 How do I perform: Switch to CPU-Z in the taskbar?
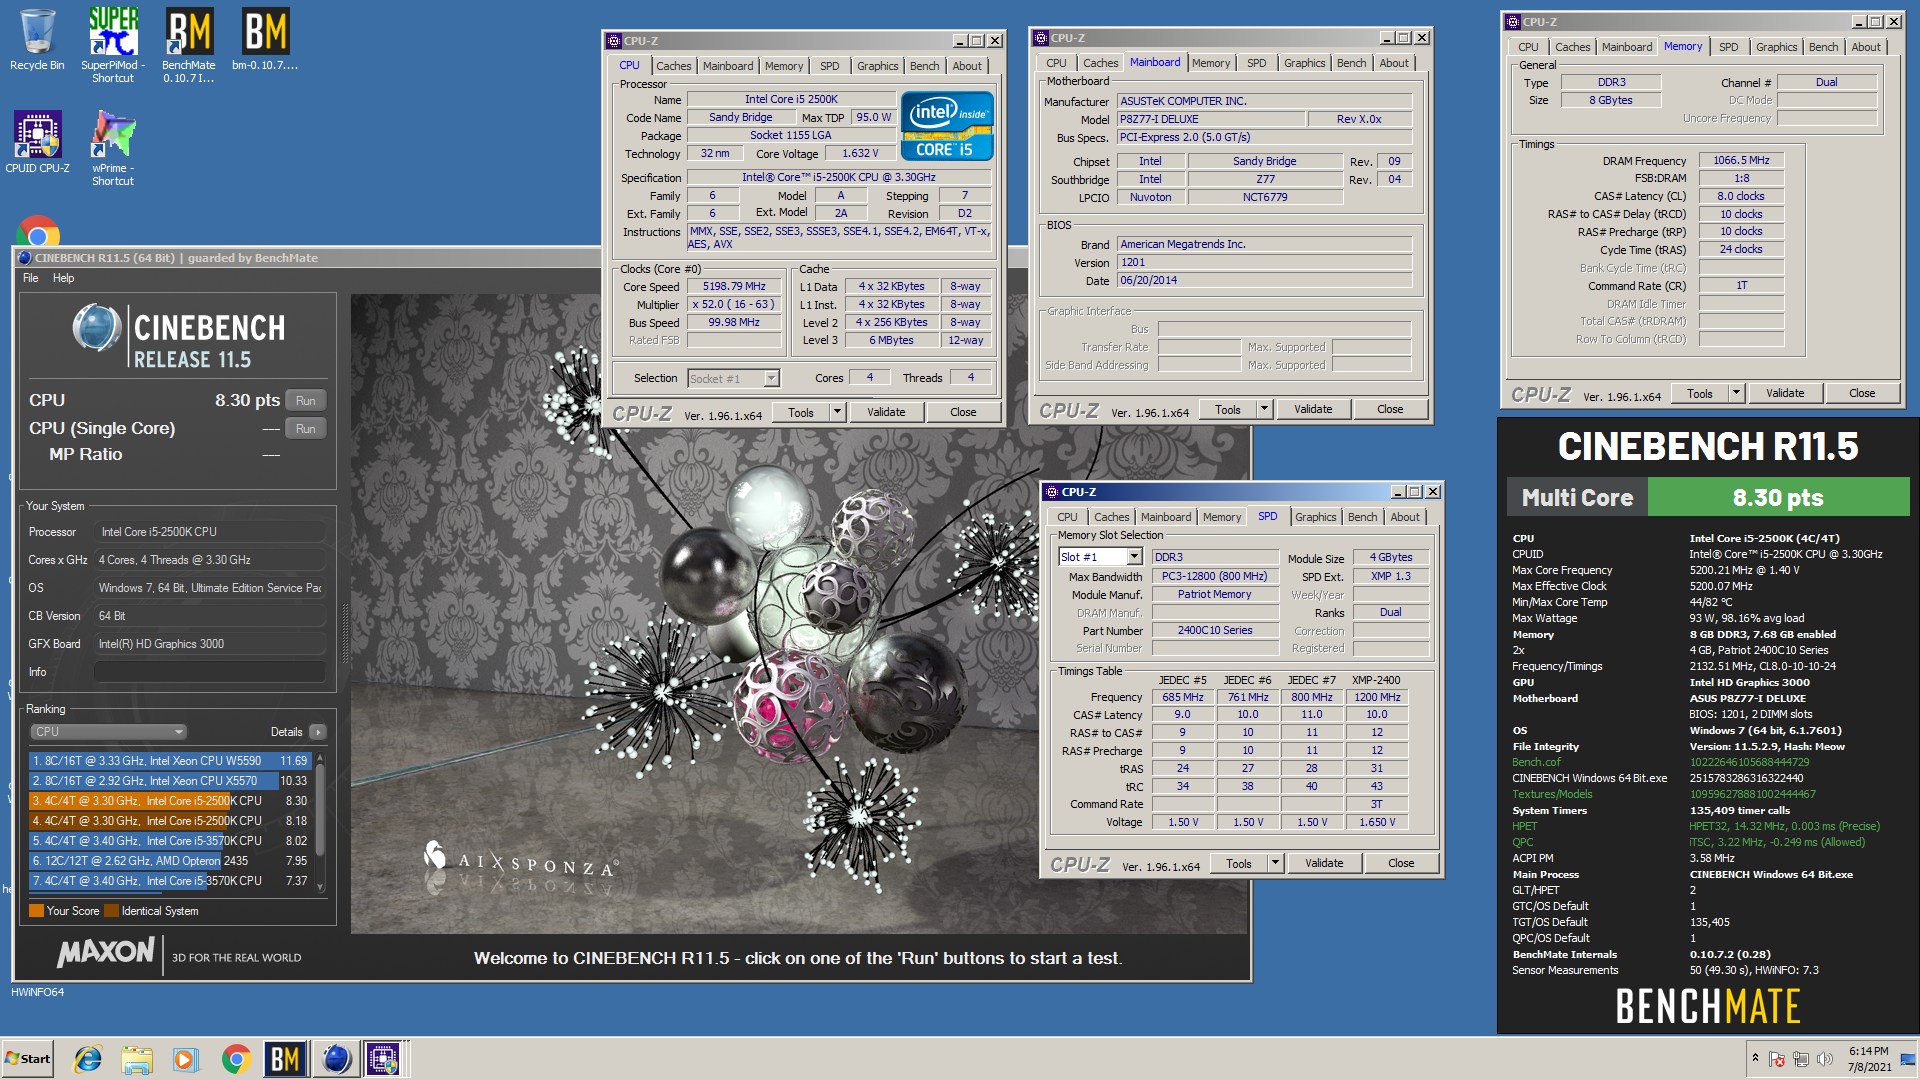click(383, 1058)
